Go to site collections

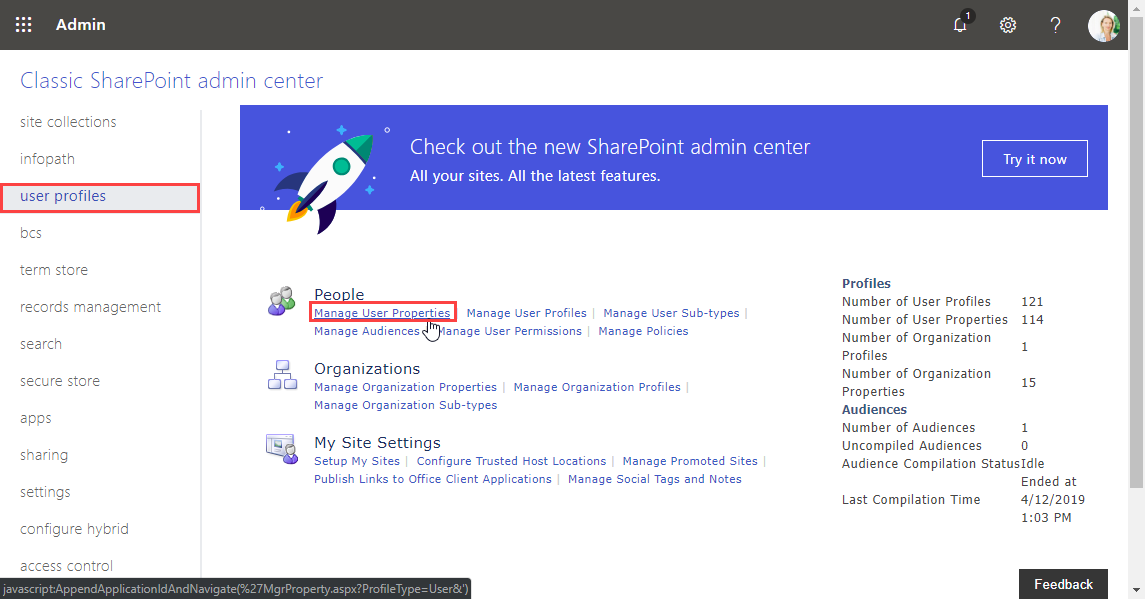tap(68, 122)
